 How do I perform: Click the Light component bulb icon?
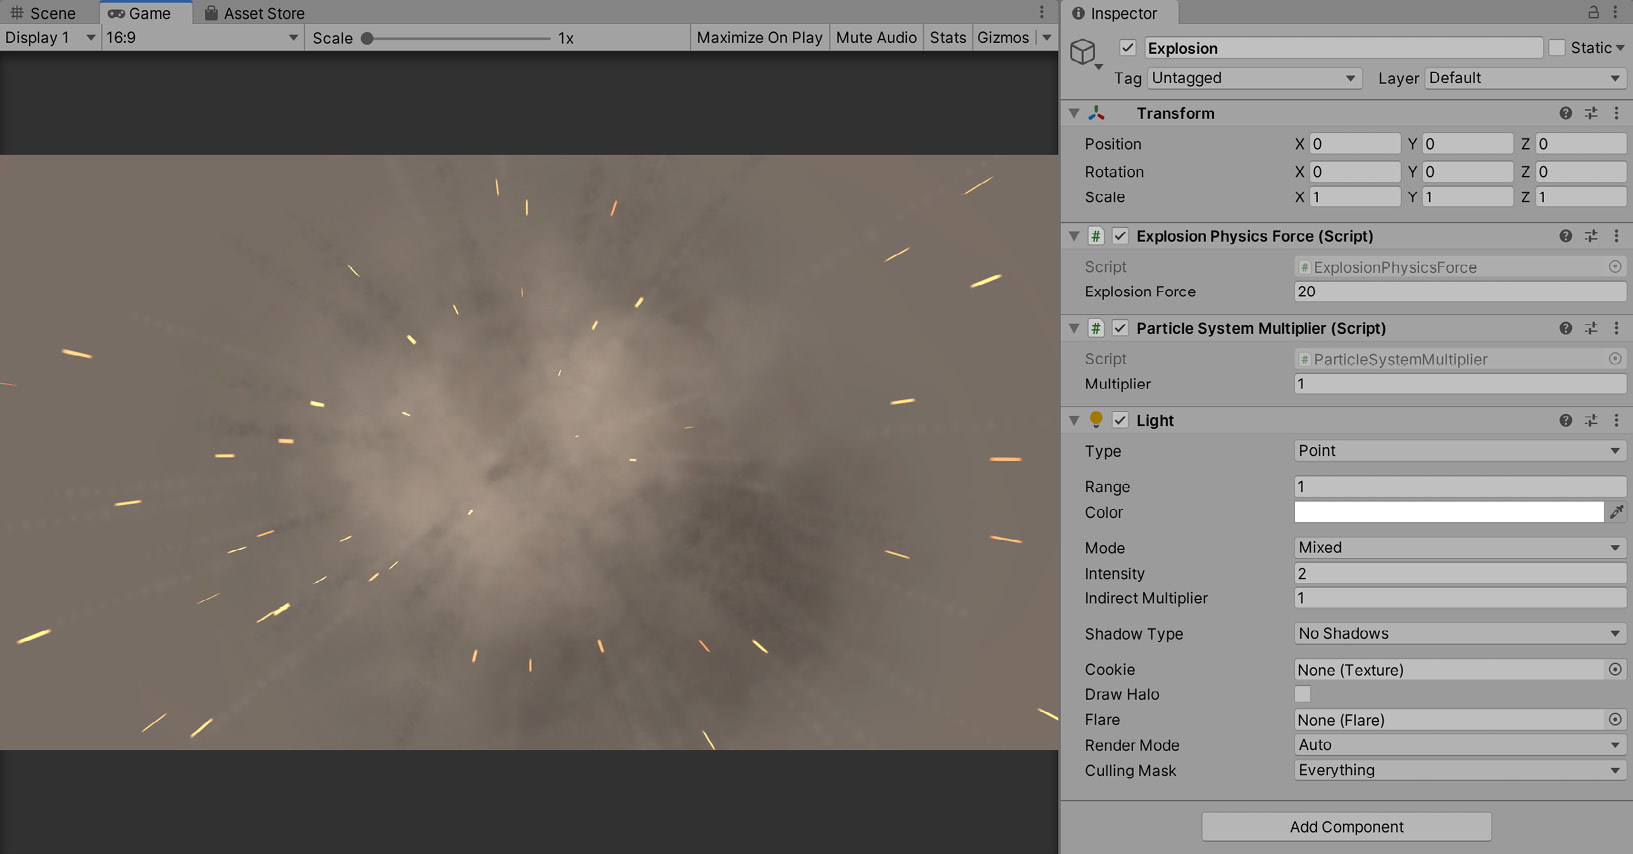pyautogui.click(x=1096, y=420)
